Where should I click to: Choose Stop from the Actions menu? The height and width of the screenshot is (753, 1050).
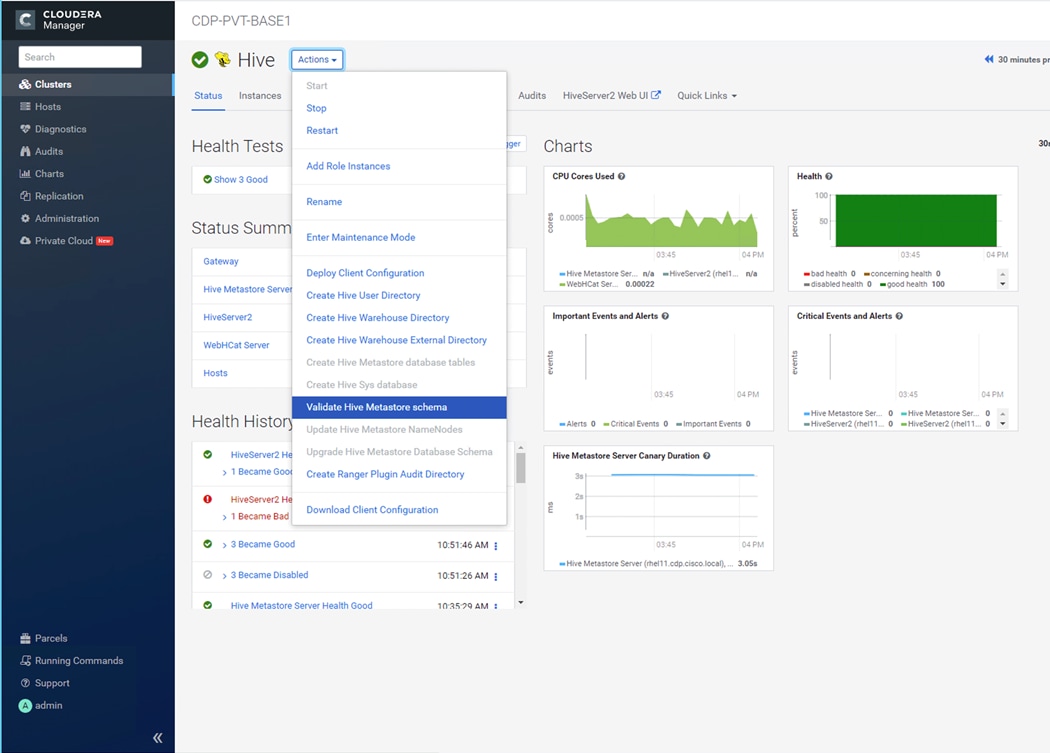point(399,108)
